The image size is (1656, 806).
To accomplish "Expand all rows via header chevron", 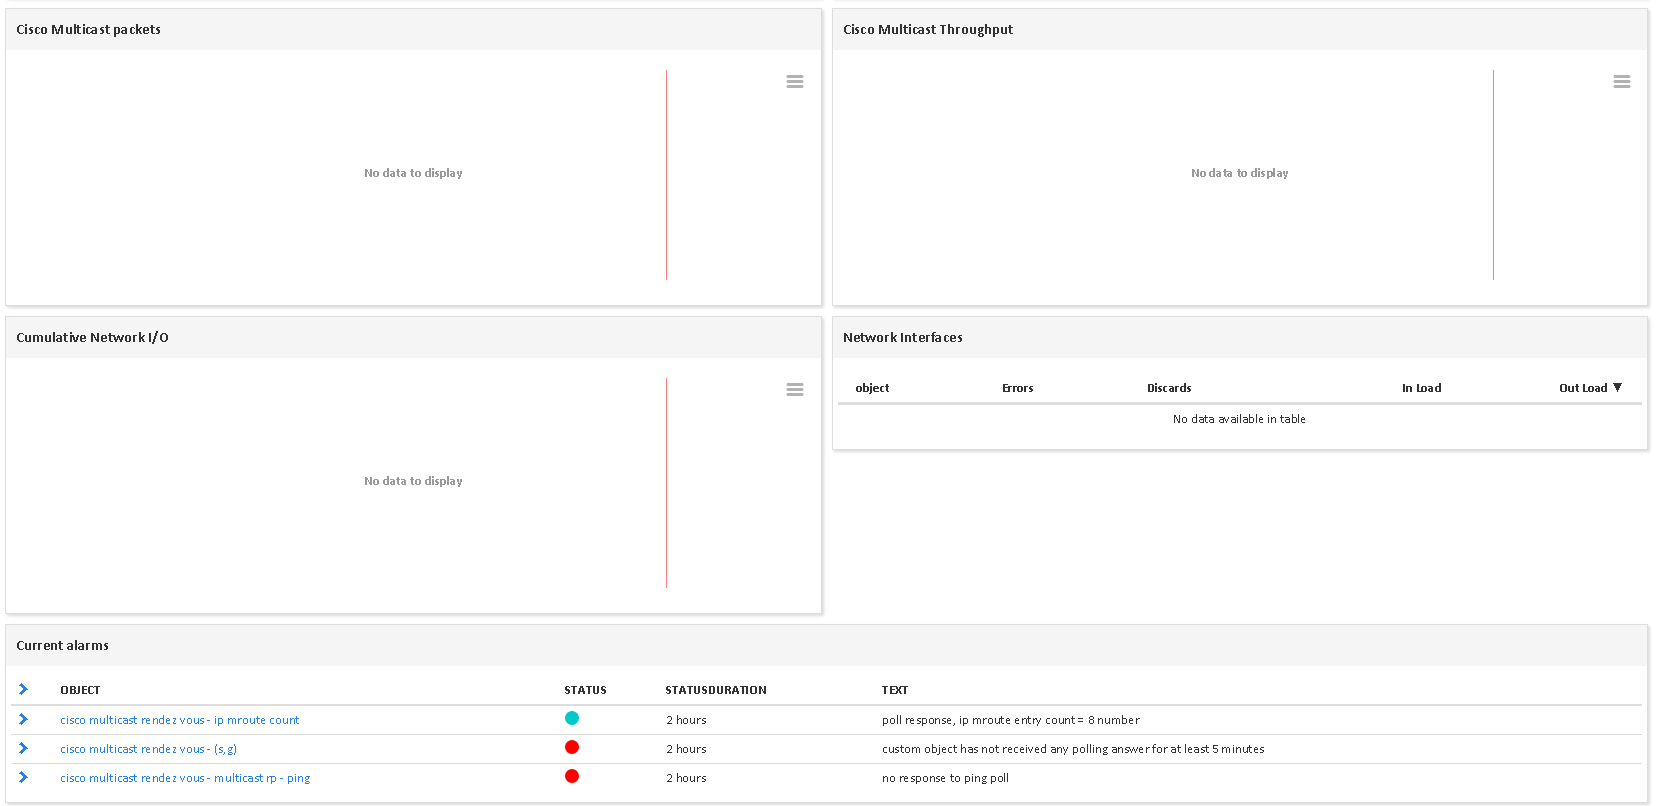I will [x=23, y=689].
